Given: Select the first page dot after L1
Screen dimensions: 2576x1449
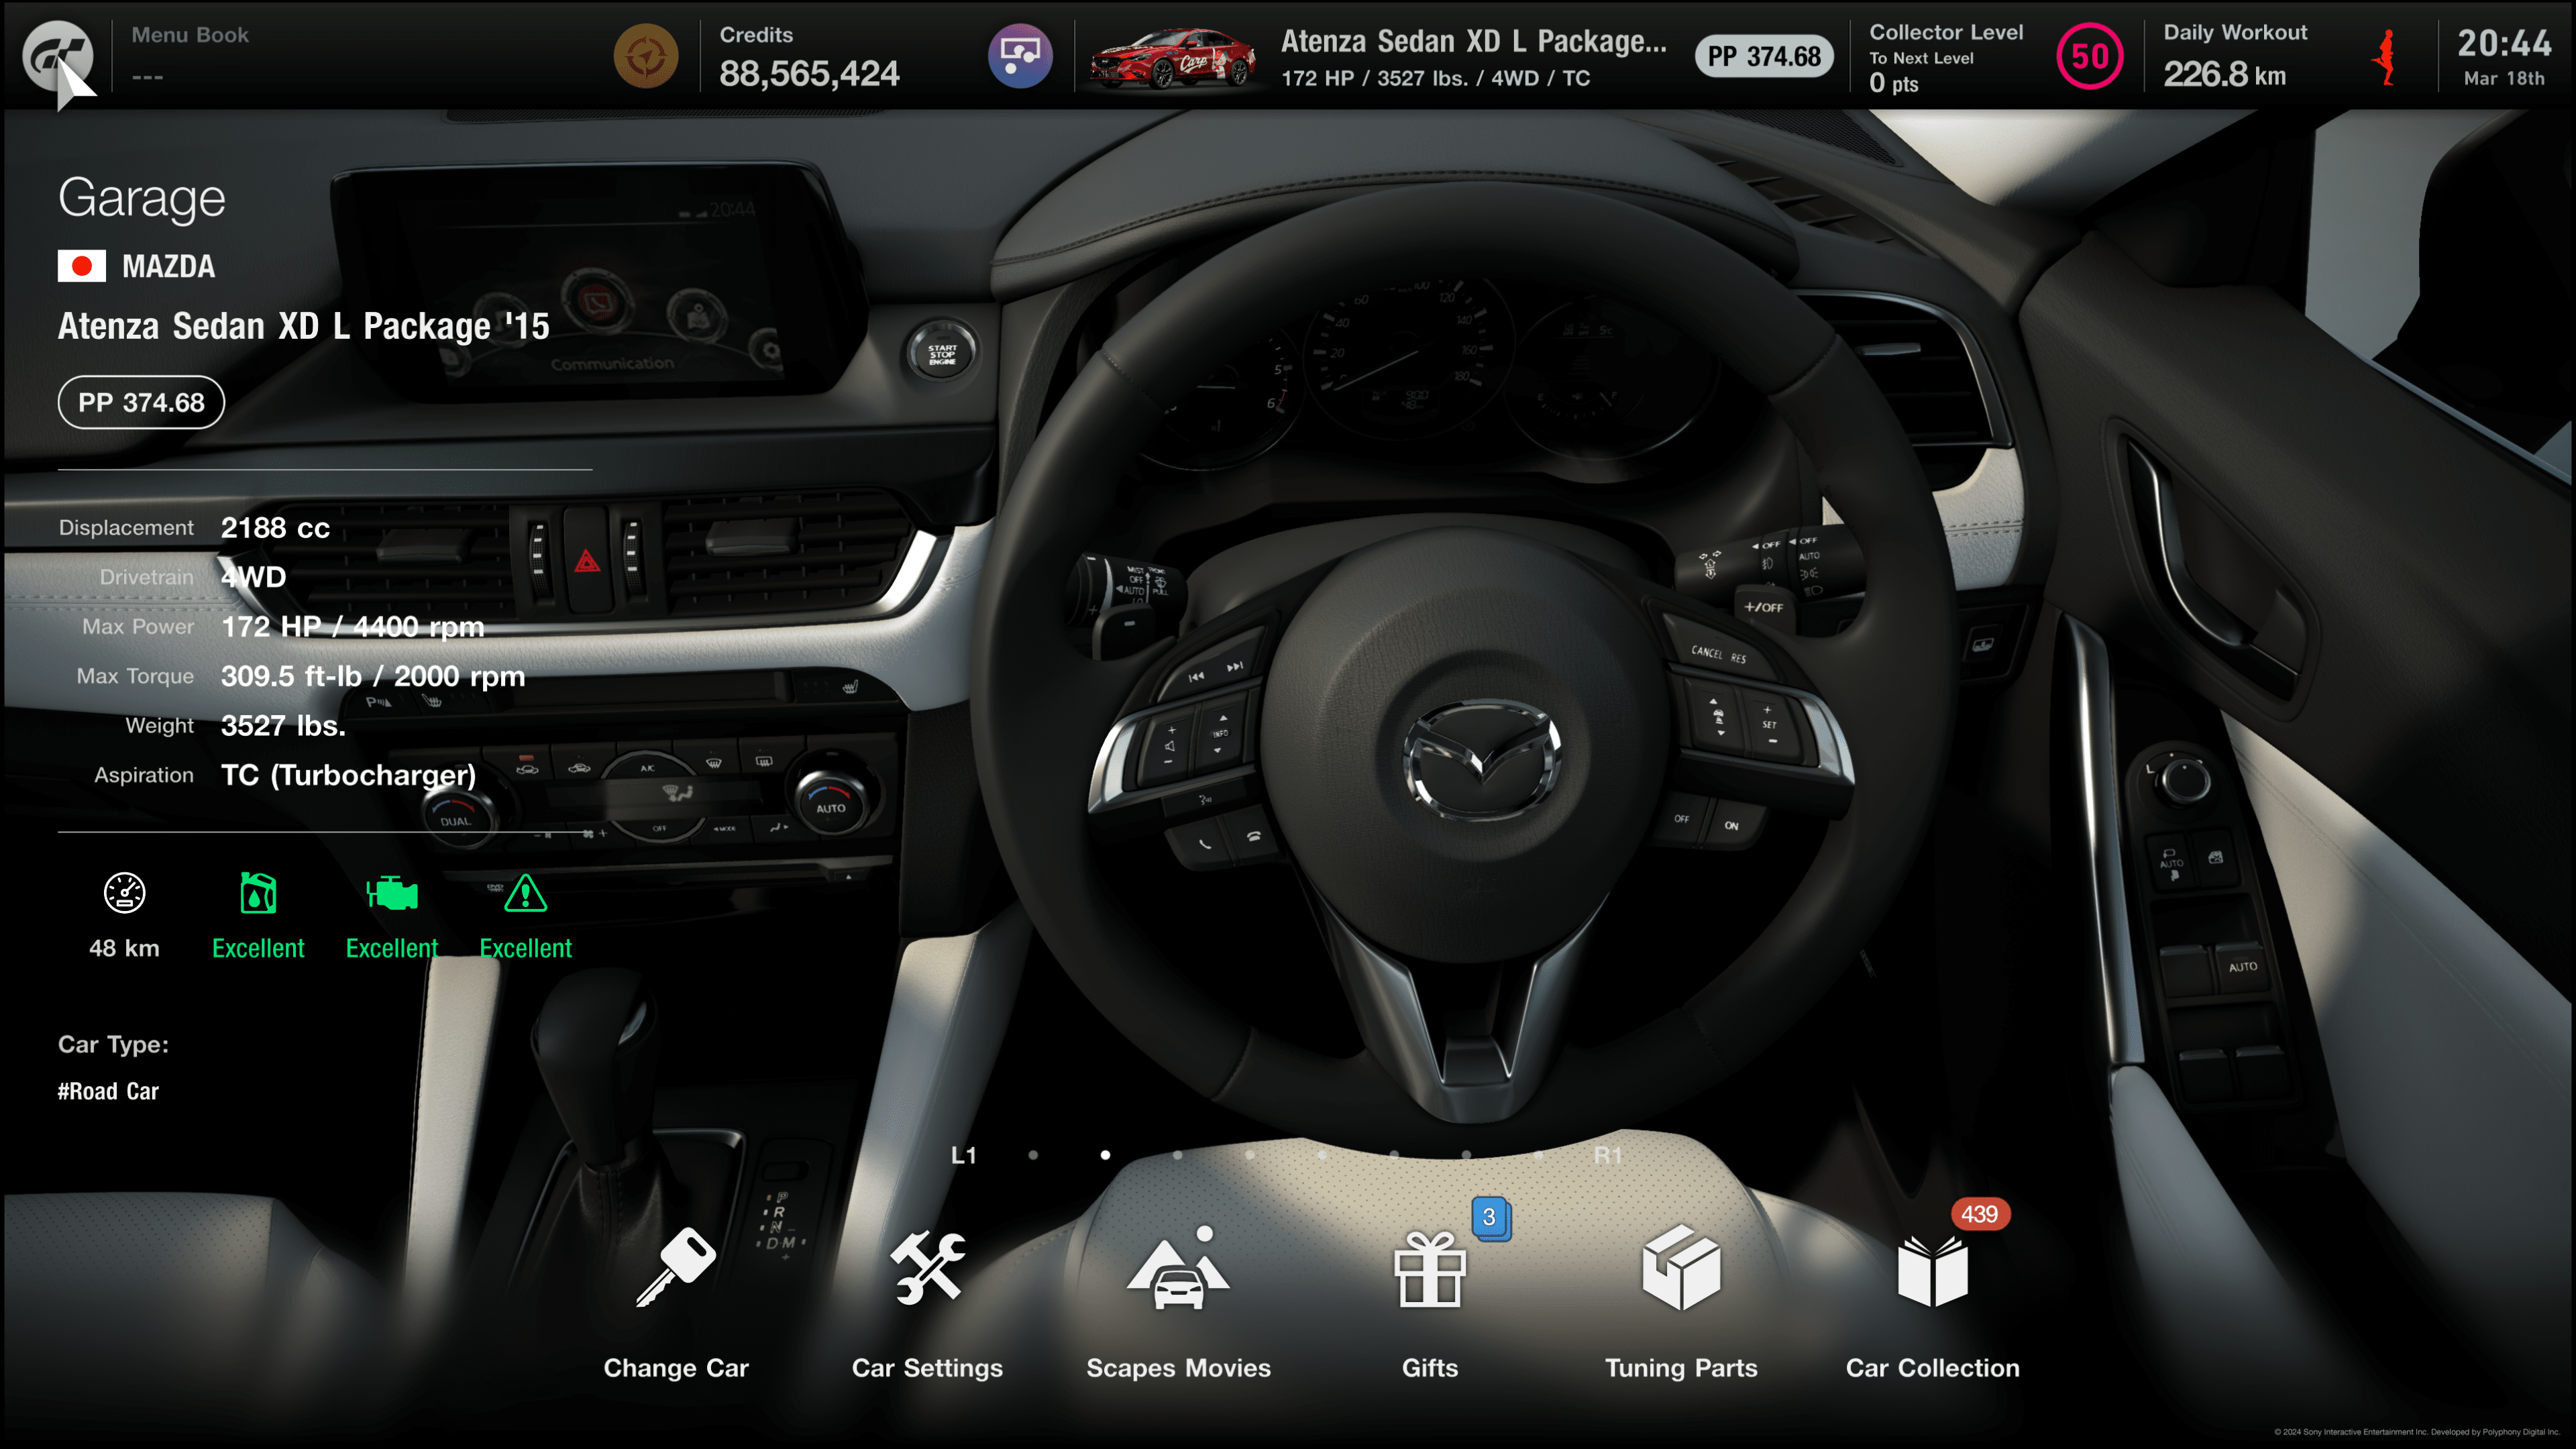Looking at the screenshot, I should 1033,1155.
